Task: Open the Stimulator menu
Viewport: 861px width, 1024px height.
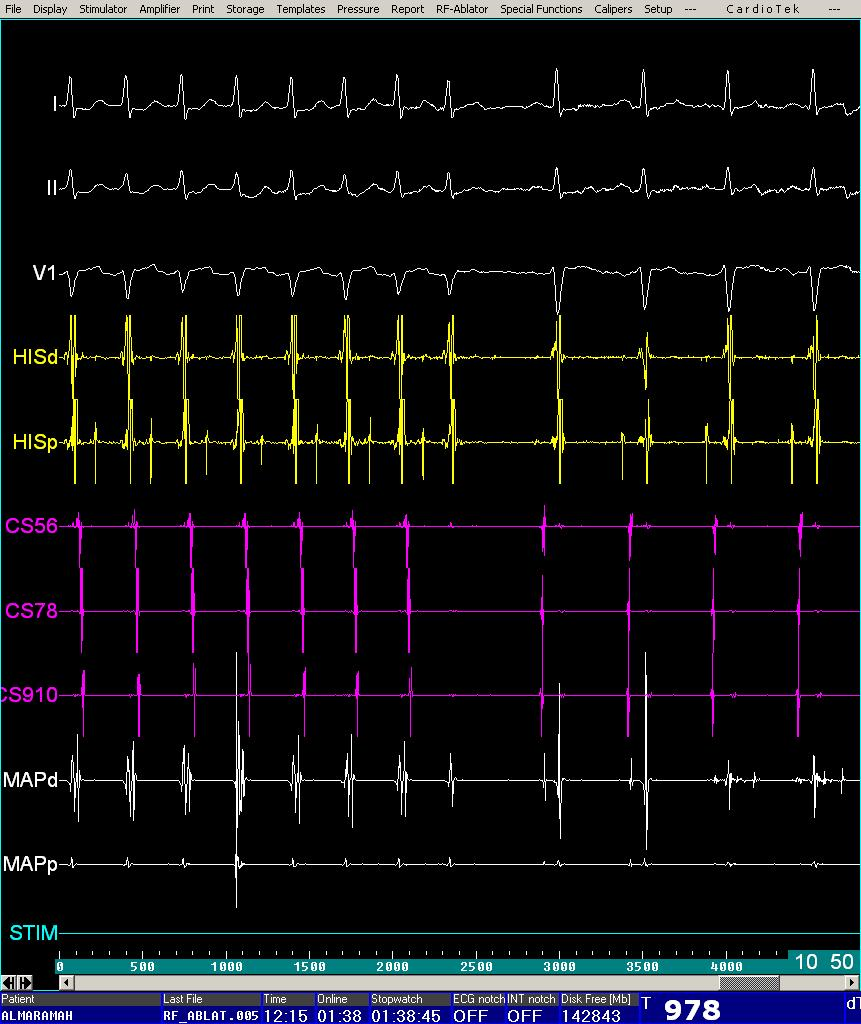Action: (103, 9)
